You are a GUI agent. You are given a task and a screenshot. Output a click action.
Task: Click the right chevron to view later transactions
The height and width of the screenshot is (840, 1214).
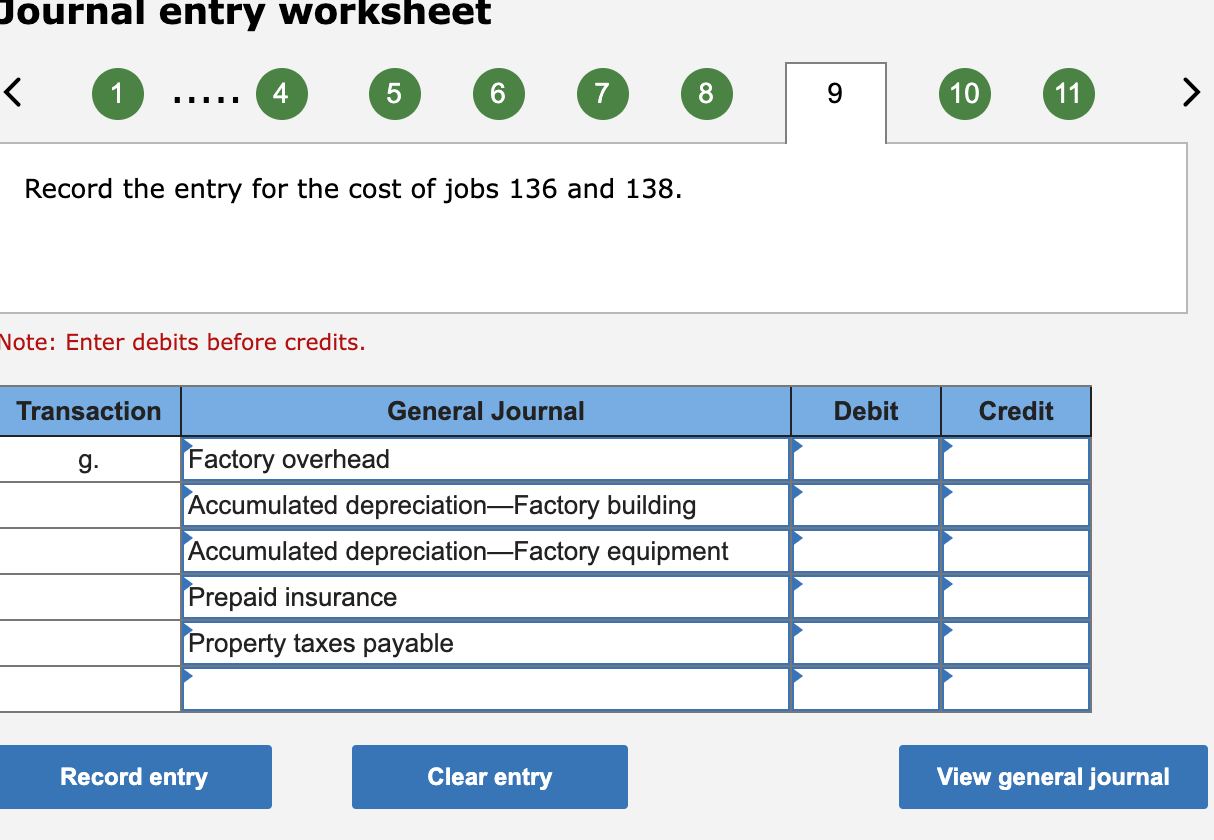click(1192, 92)
